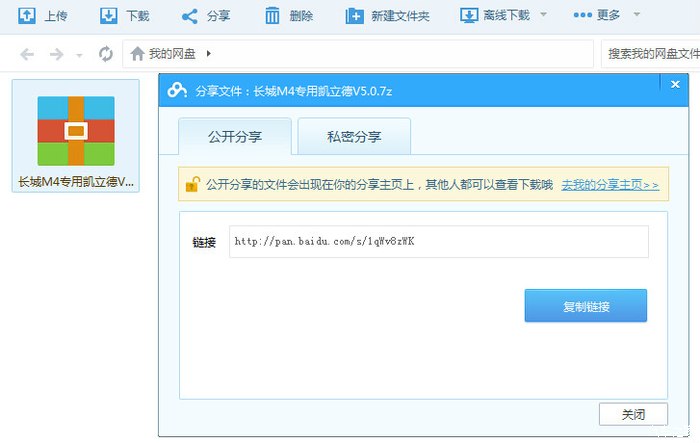Expand the offline download dropdown arrow

[x=543, y=16]
